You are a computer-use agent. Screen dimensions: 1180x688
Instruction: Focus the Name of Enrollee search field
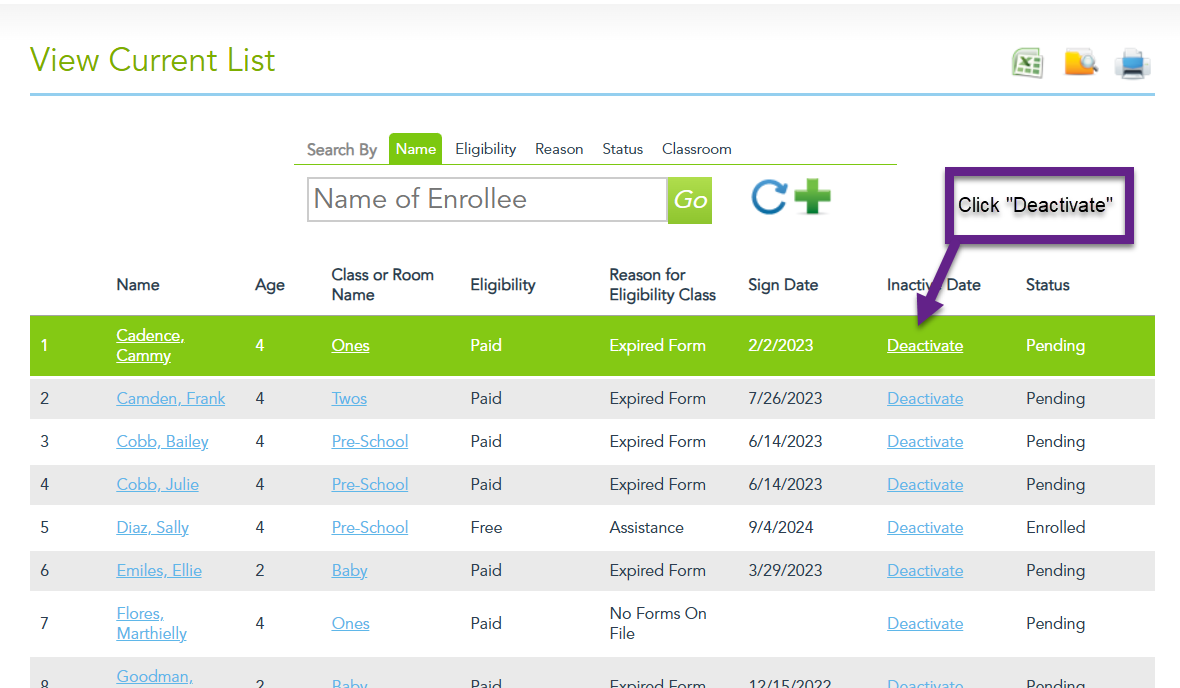coord(487,199)
